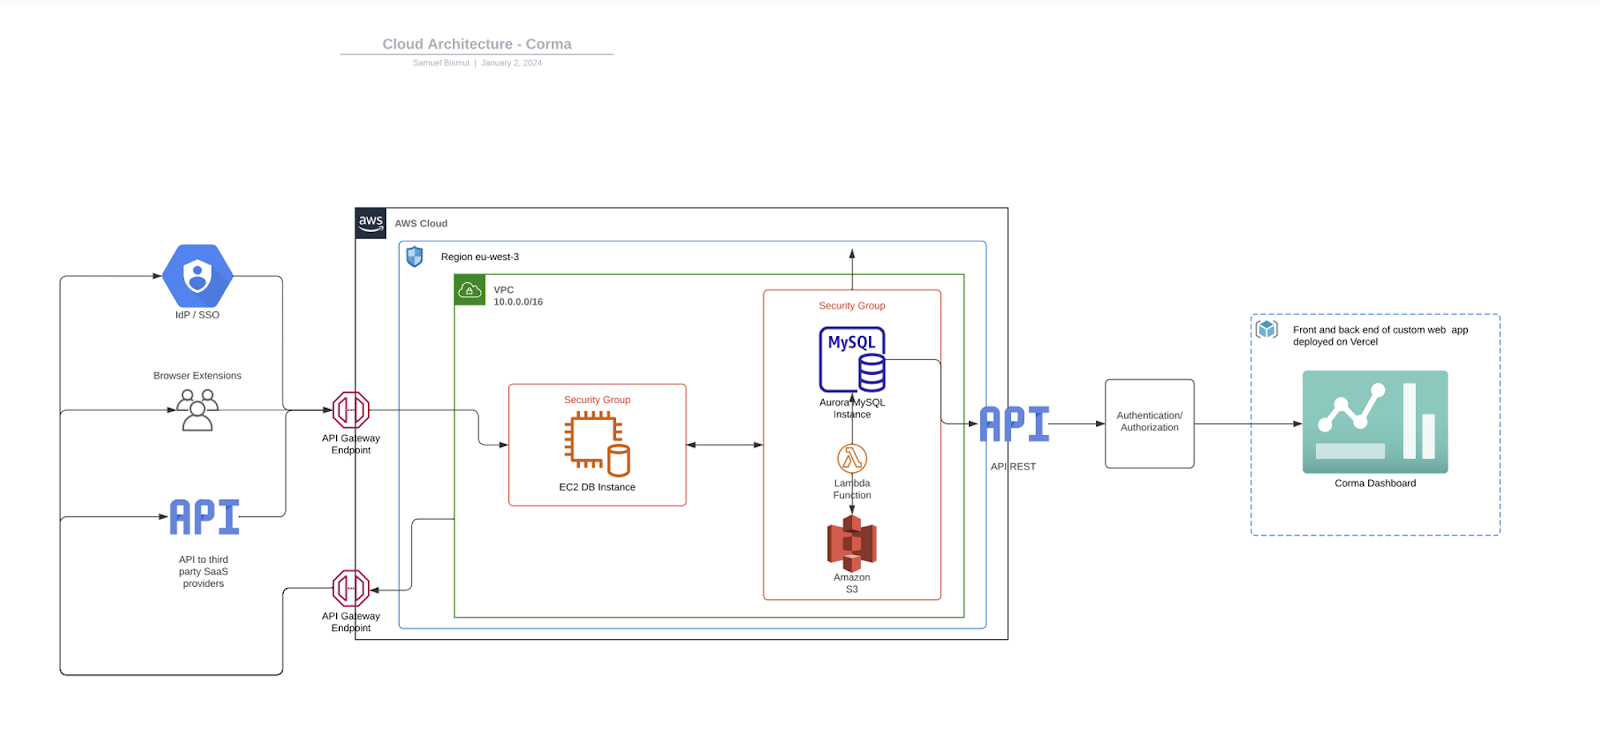Viewport: 1600px width, 731px height.
Task: Select the Lambda Function icon
Action: pos(852,458)
